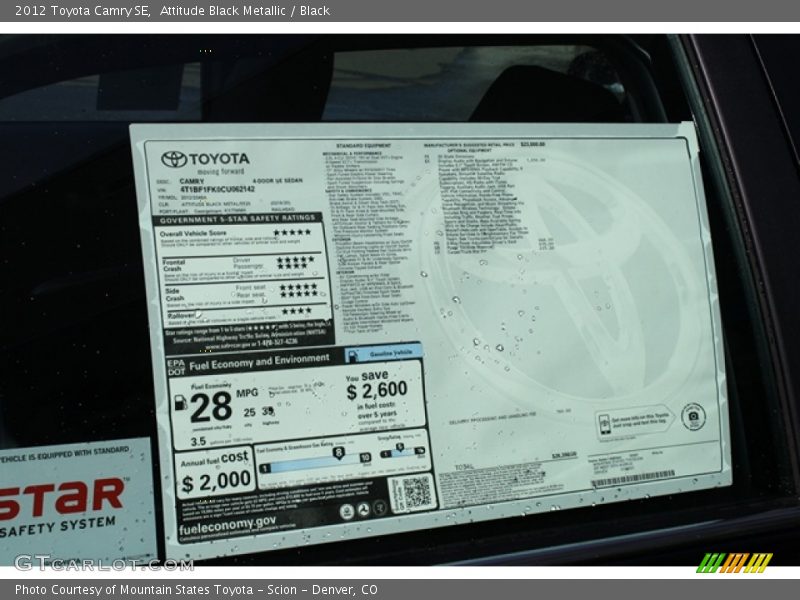Click the $2,600 fuel savings figure
This screenshot has height=600, width=800.
377,390
